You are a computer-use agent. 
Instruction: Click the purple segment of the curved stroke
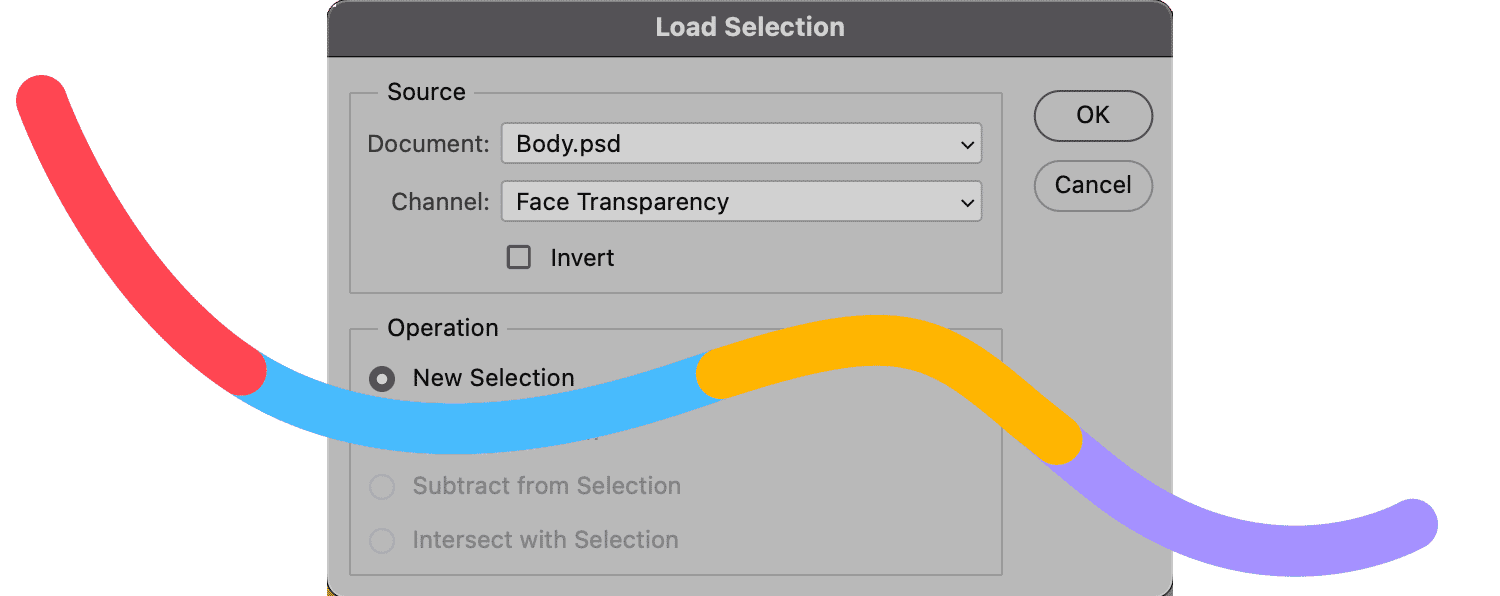click(1250, 545)
